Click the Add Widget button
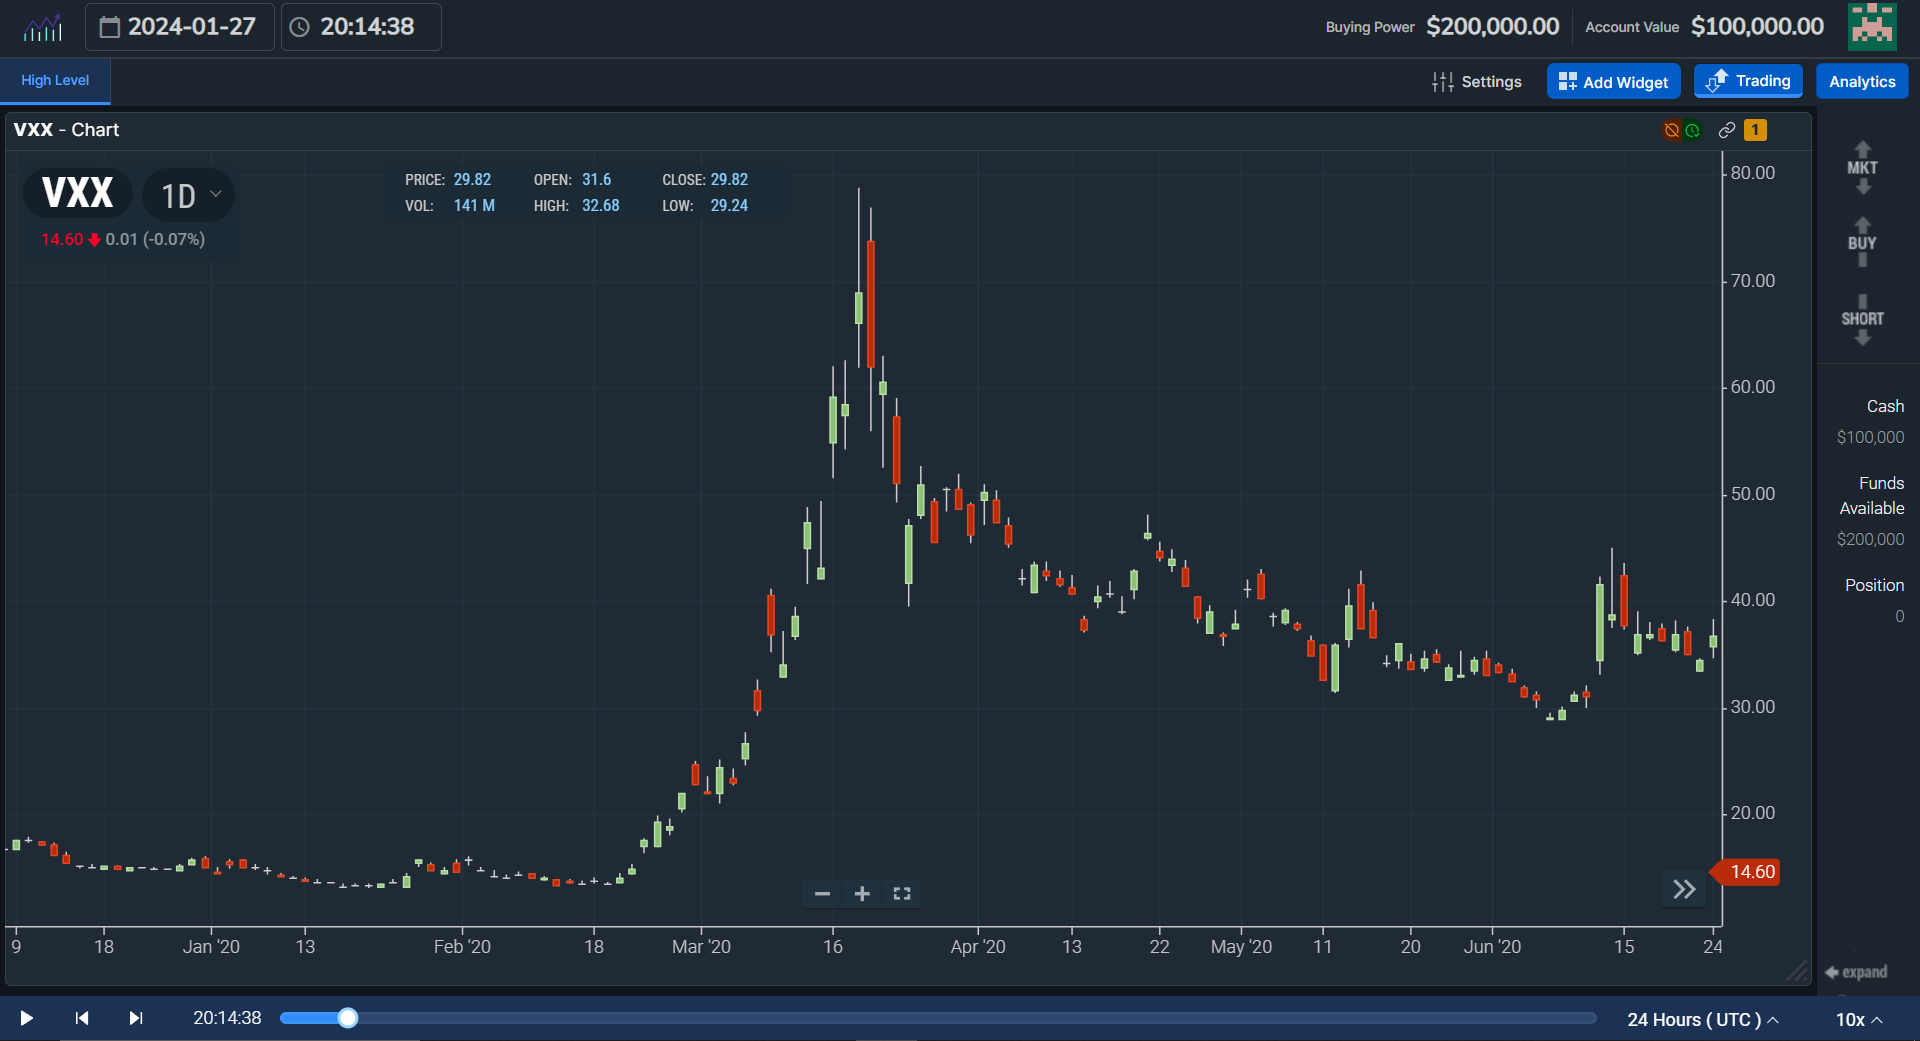 click(1613, 81)
